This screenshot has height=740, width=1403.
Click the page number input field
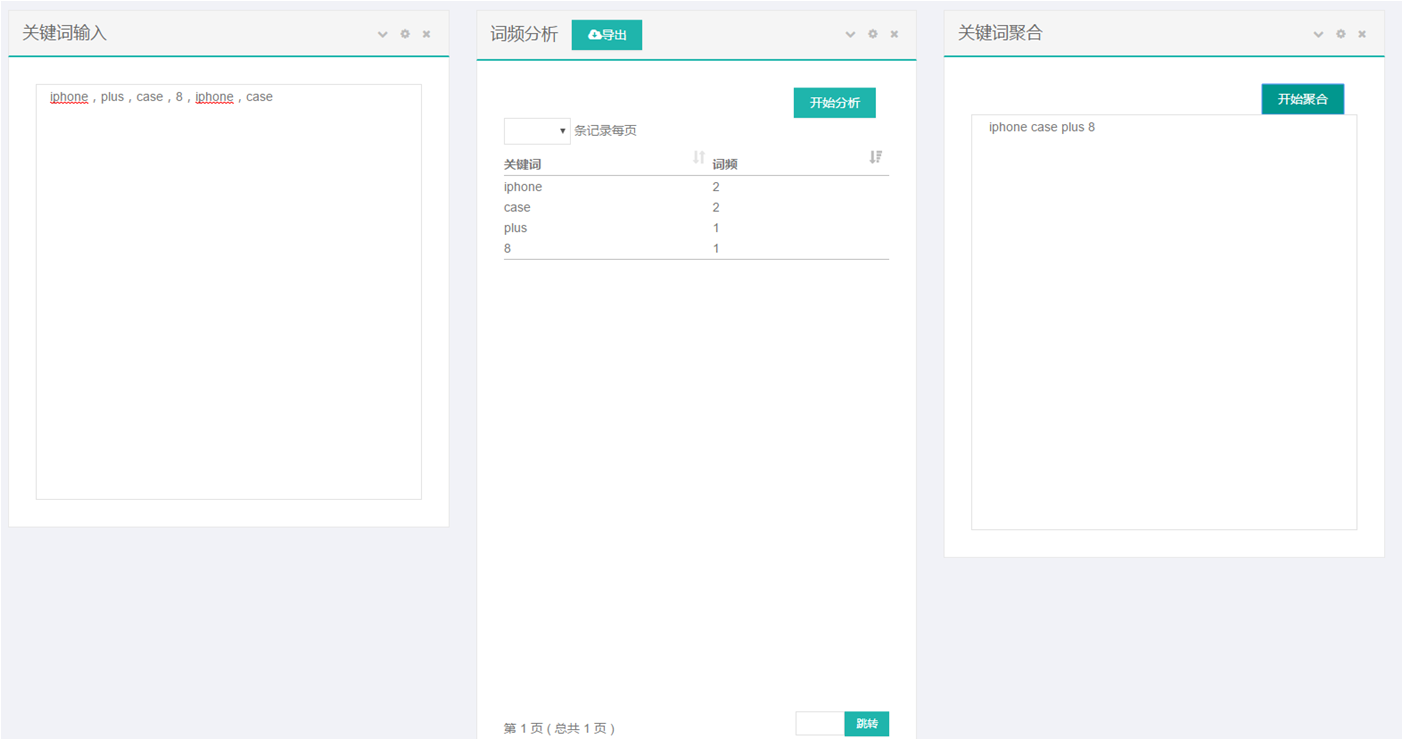[820, 724]
